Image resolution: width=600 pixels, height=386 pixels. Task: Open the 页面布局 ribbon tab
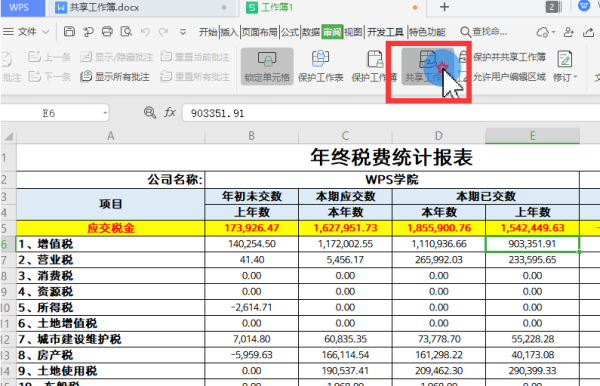tap(259, 32)
